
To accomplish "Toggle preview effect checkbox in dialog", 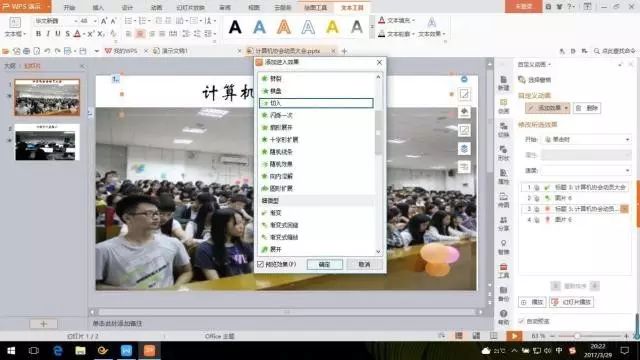I will [x=260, y=264].
